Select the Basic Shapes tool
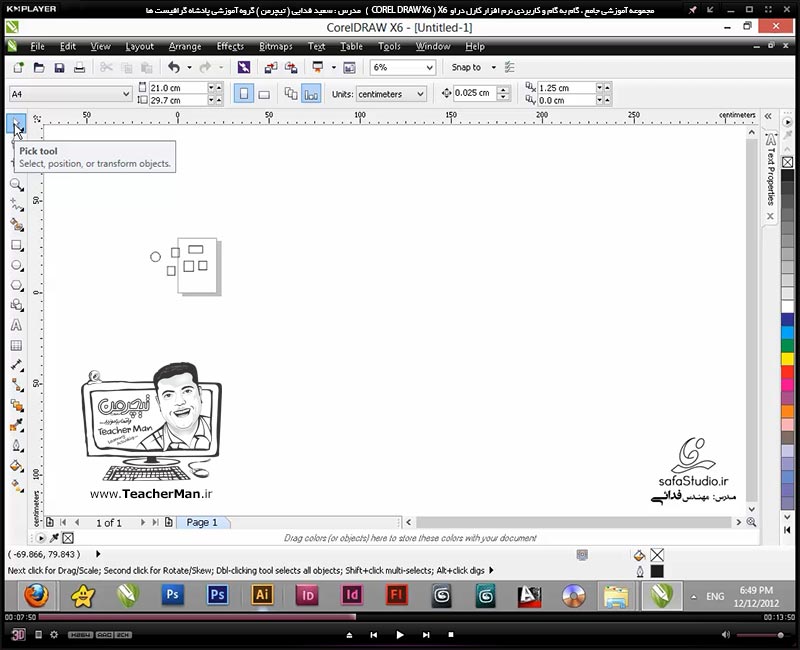800x650 pixels. pyautogui.click(x=16, y=305)
